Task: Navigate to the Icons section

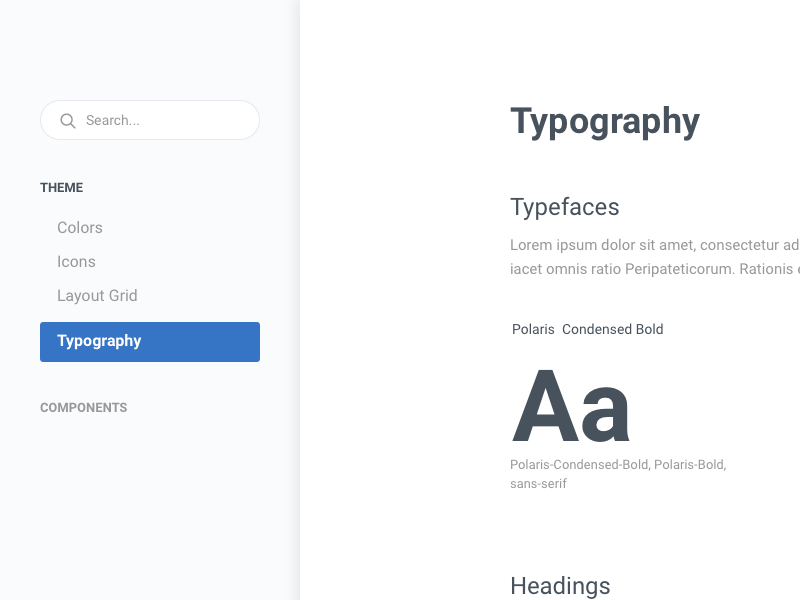Action: click(x=76, y=262)
